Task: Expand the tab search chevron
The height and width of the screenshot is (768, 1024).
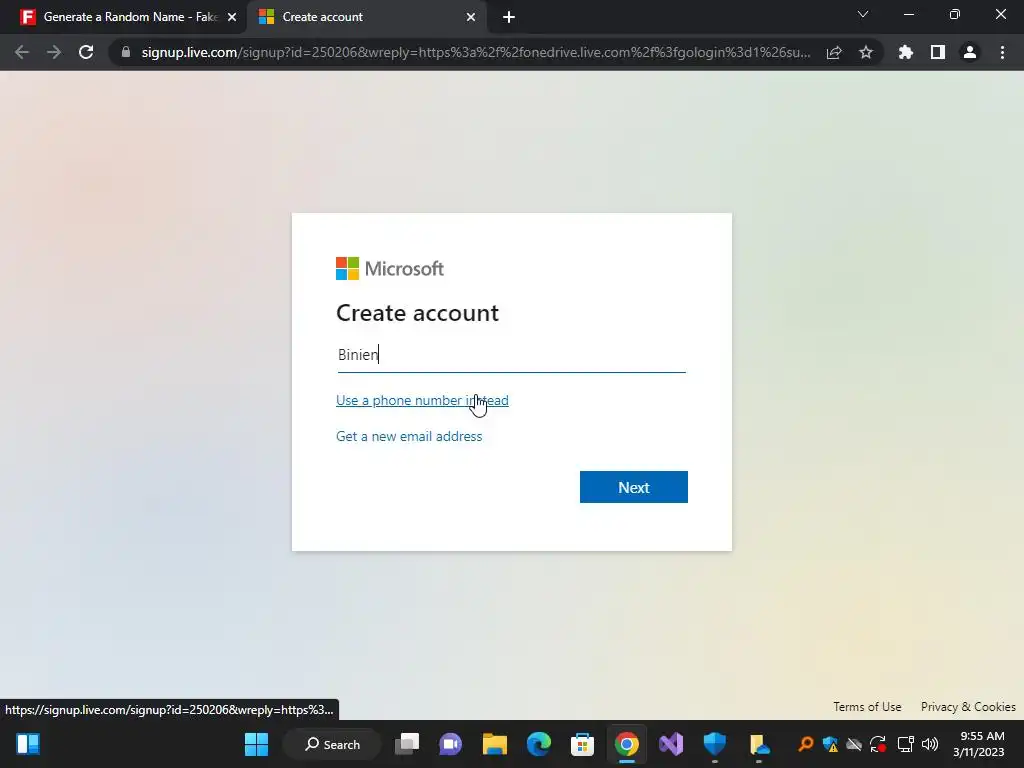Action: 863,14
